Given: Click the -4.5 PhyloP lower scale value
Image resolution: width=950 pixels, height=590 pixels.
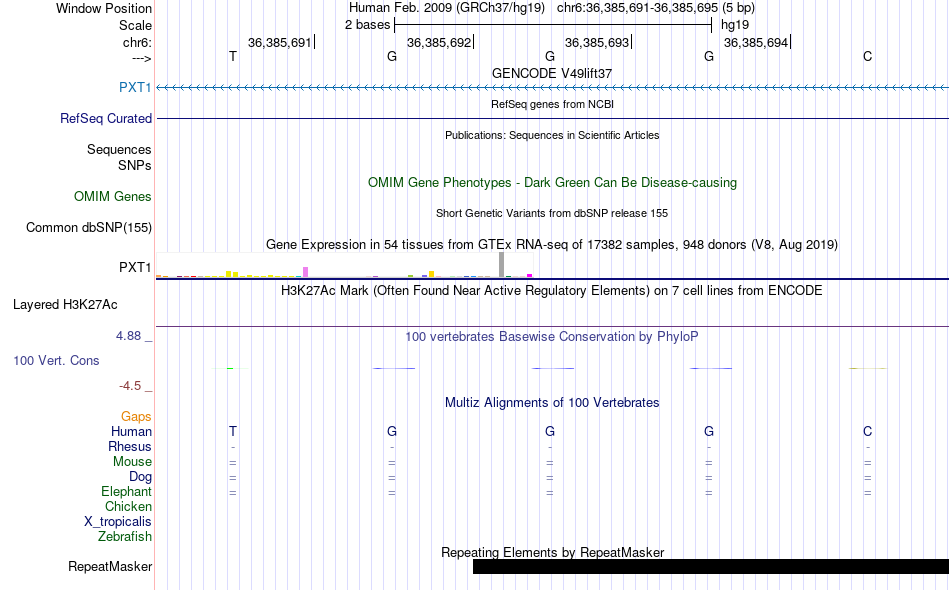Looking at the screenshot, I should 130,386.
